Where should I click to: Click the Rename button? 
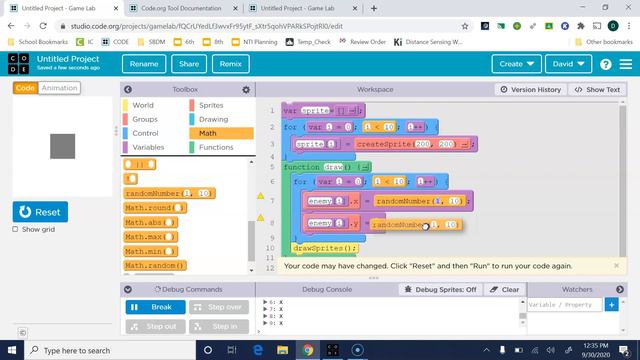(x=144, y=64)
